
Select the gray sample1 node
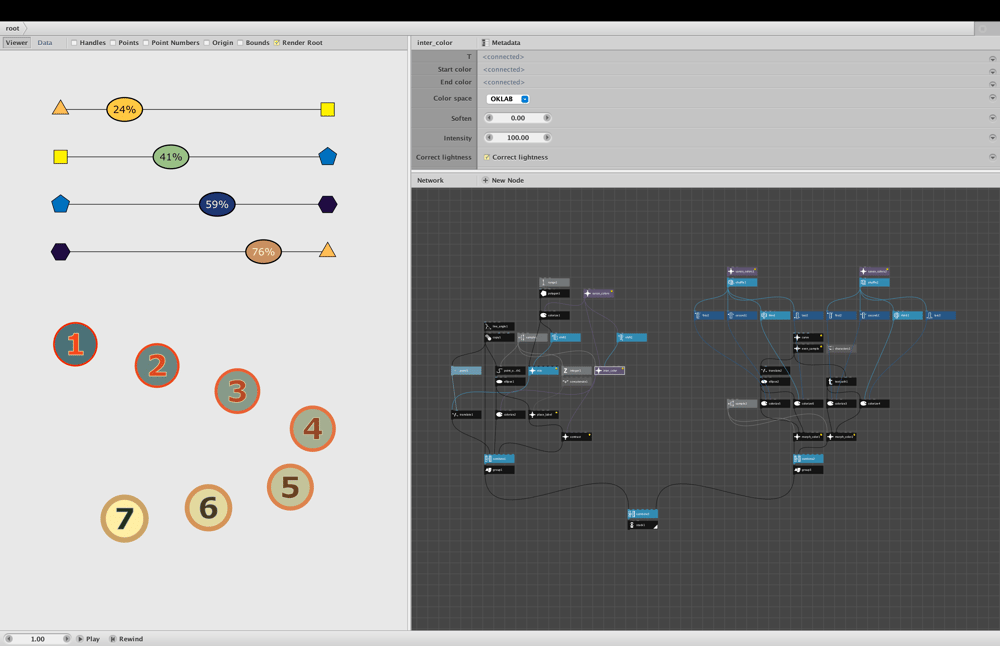[533, 337]
